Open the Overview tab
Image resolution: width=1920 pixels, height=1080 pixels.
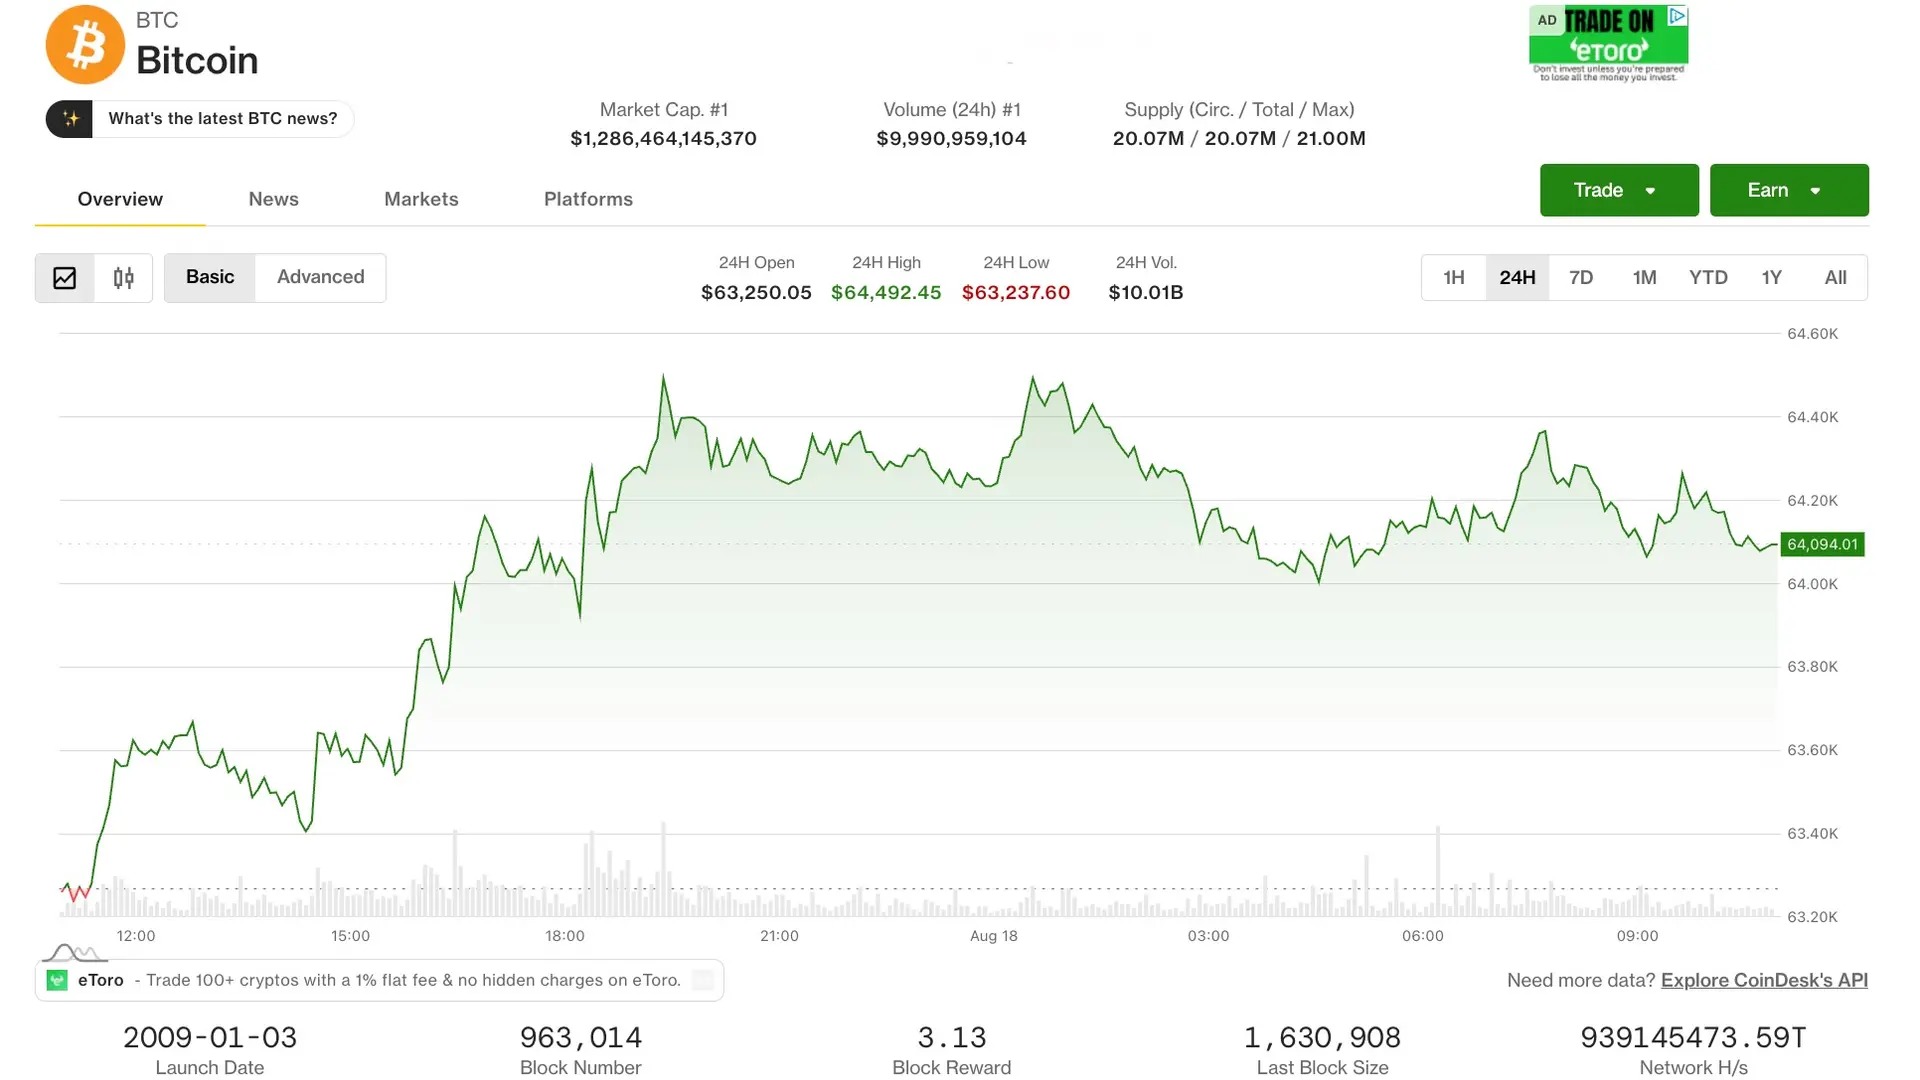pyautogui.click(x=120, y=199)
